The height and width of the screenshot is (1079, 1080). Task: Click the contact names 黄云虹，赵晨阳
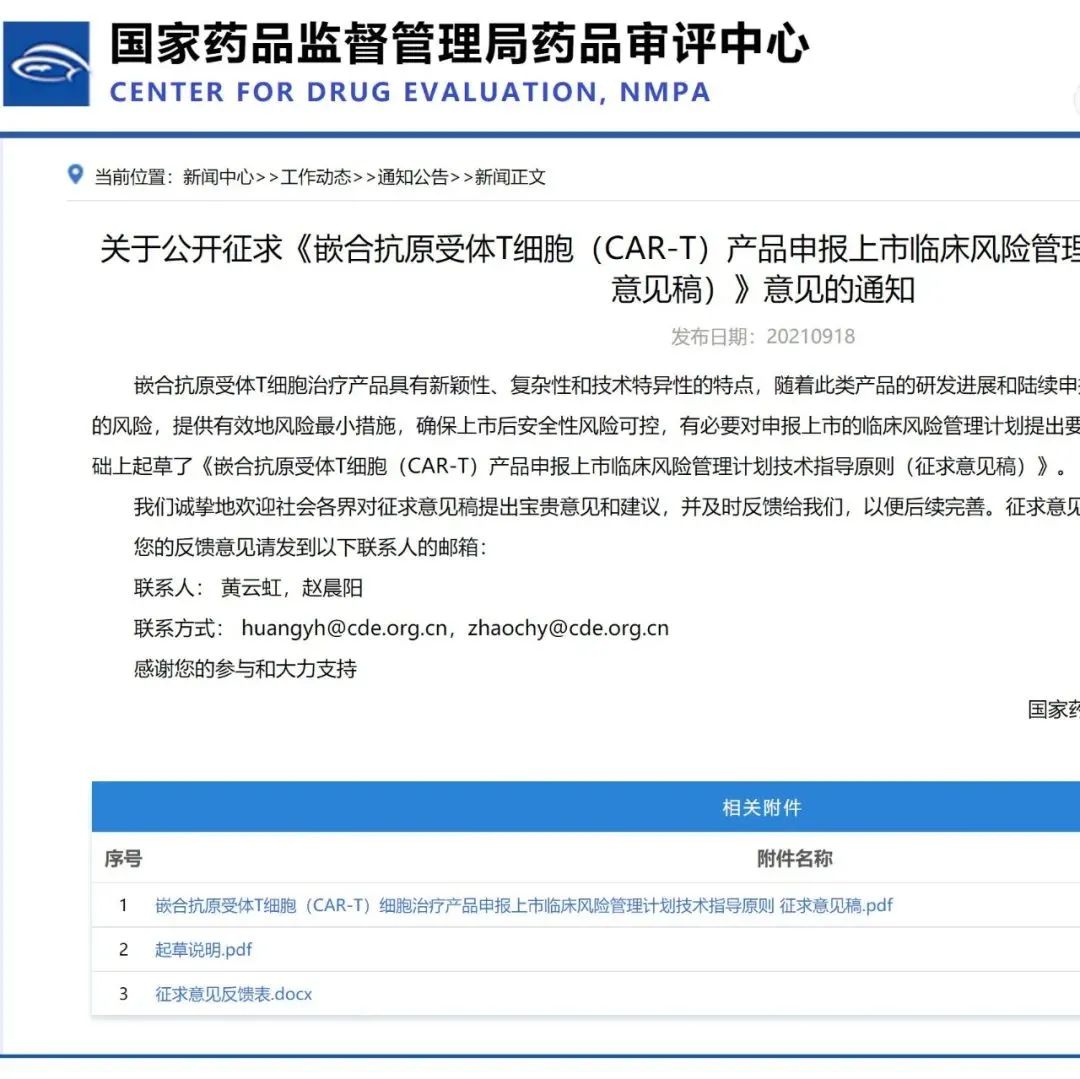tap(291, 588)
